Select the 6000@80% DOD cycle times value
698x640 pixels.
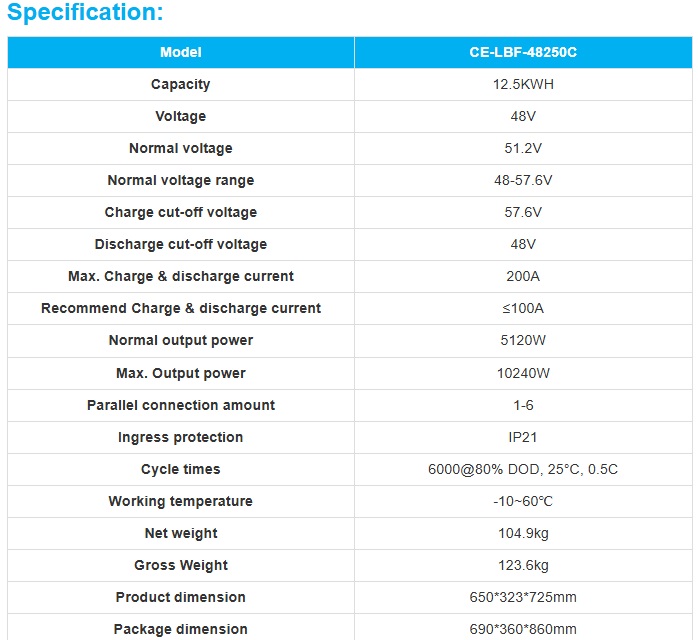coord(523,469)
